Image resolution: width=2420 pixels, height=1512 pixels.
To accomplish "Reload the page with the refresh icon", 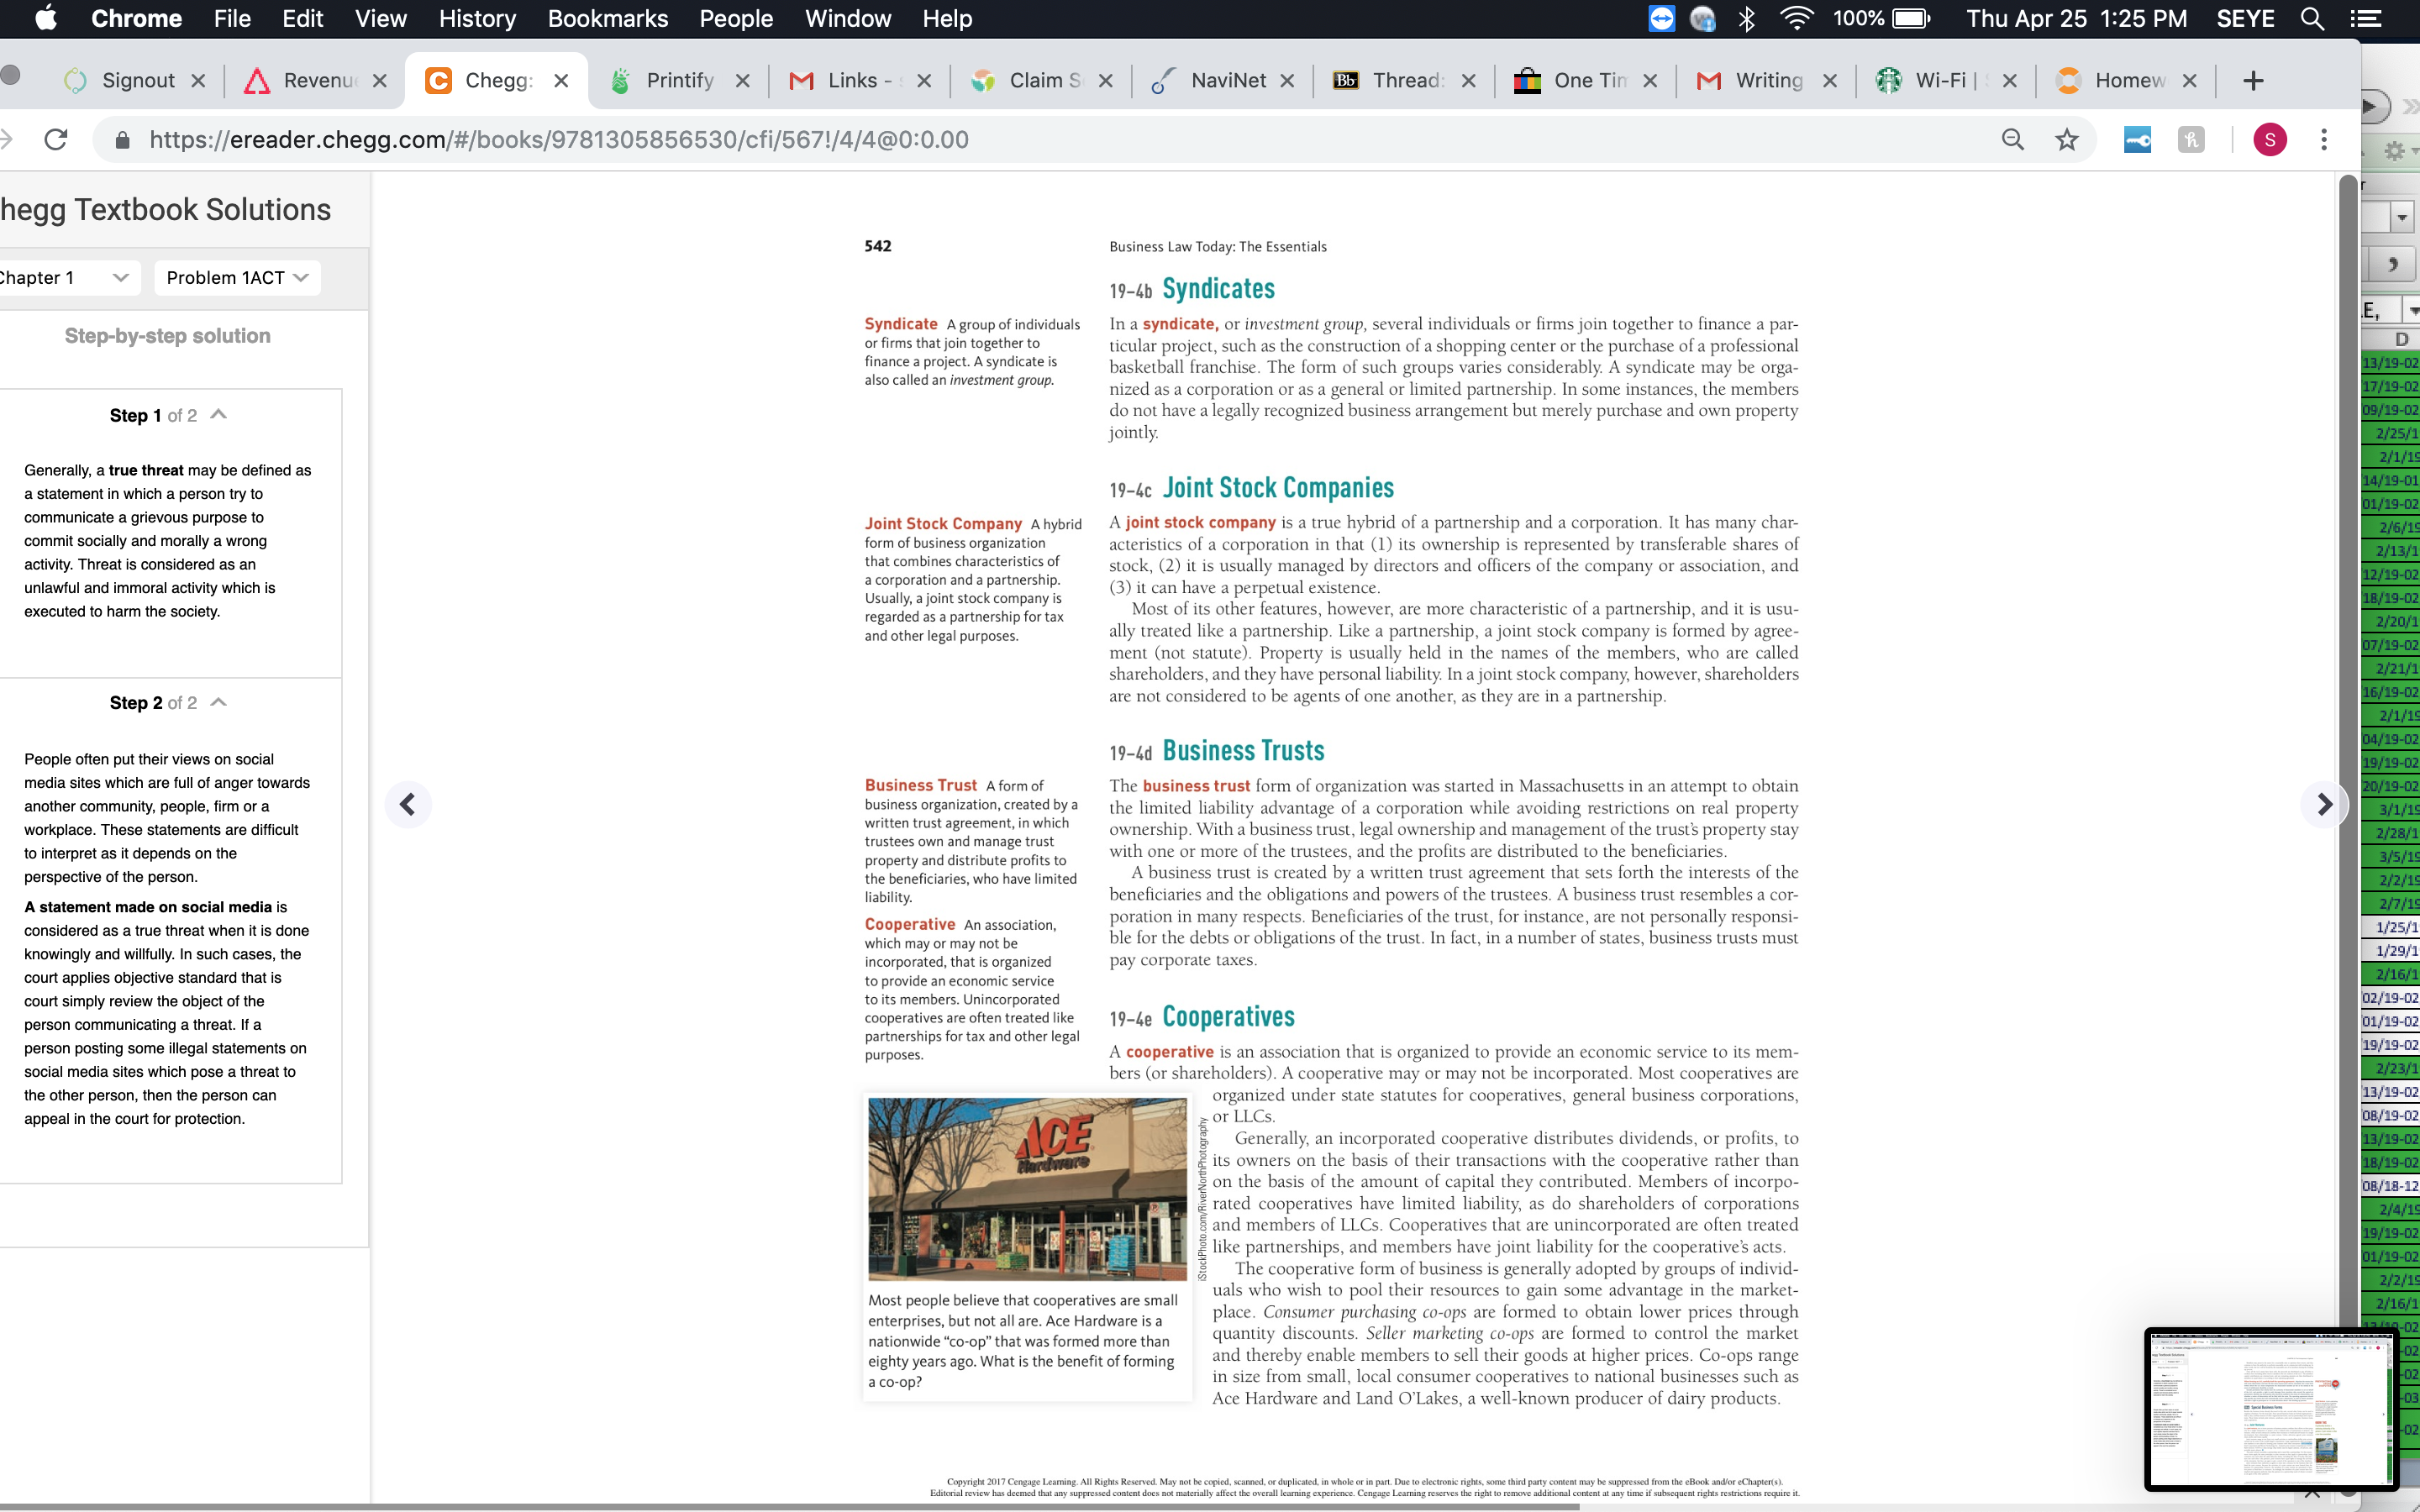I will point(56,139).
